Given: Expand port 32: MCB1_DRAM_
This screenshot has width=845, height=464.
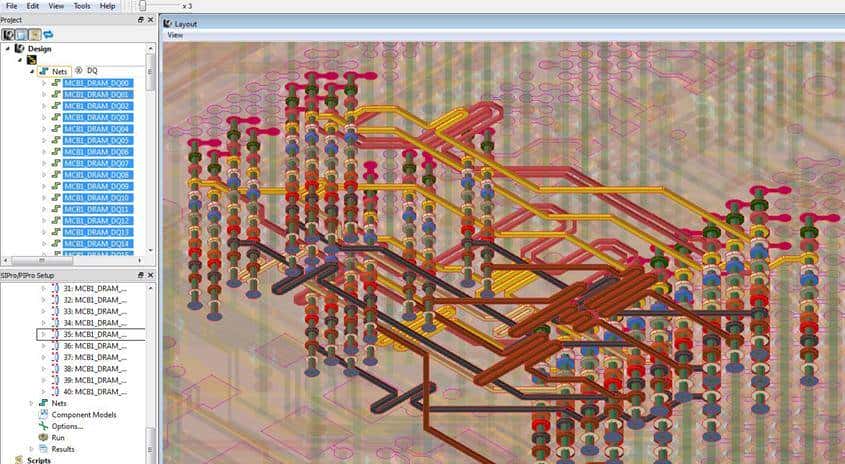Looking at the screenshot, I should pyautogui.click(x=44, y=300).
